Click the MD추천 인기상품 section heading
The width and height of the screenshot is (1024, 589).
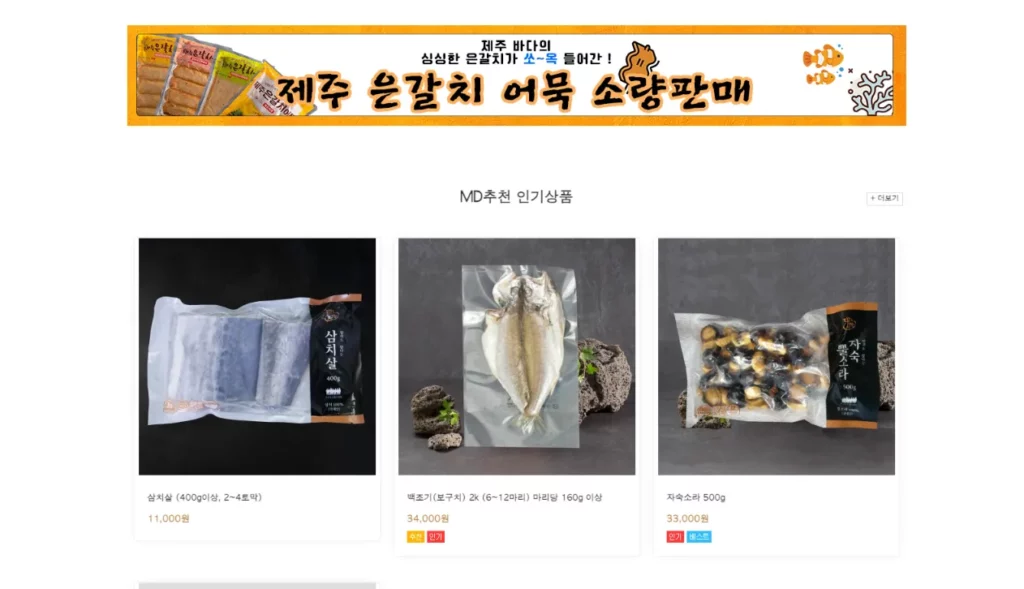(x=516, y=197)
